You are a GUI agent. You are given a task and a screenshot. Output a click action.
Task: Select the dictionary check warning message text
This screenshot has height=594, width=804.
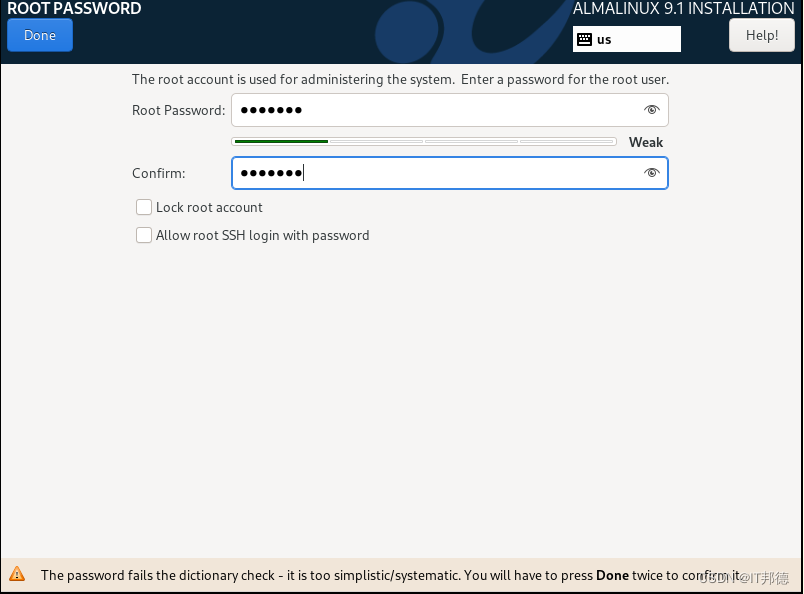tap(391, 576)
